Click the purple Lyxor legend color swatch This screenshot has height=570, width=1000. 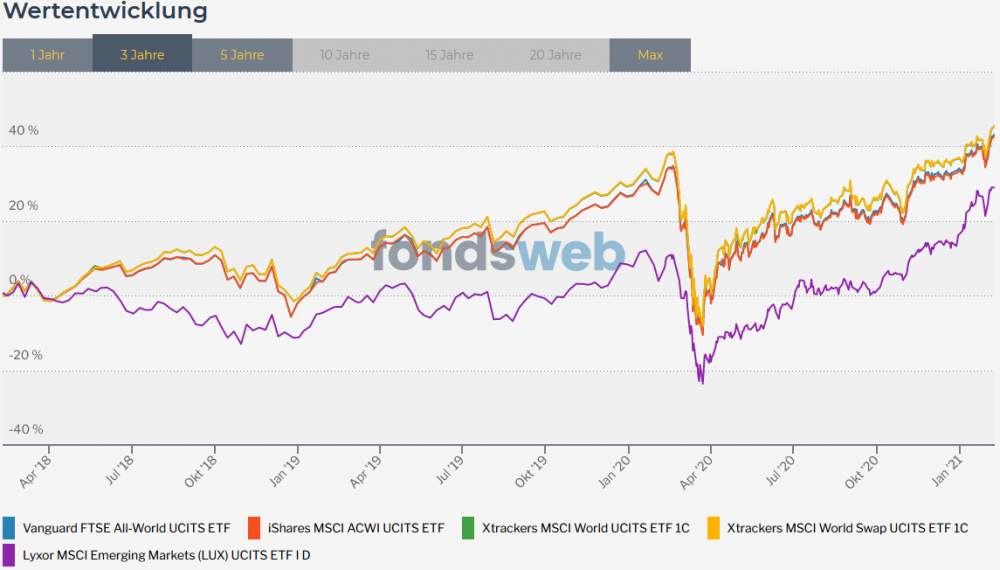pos(9,553)
